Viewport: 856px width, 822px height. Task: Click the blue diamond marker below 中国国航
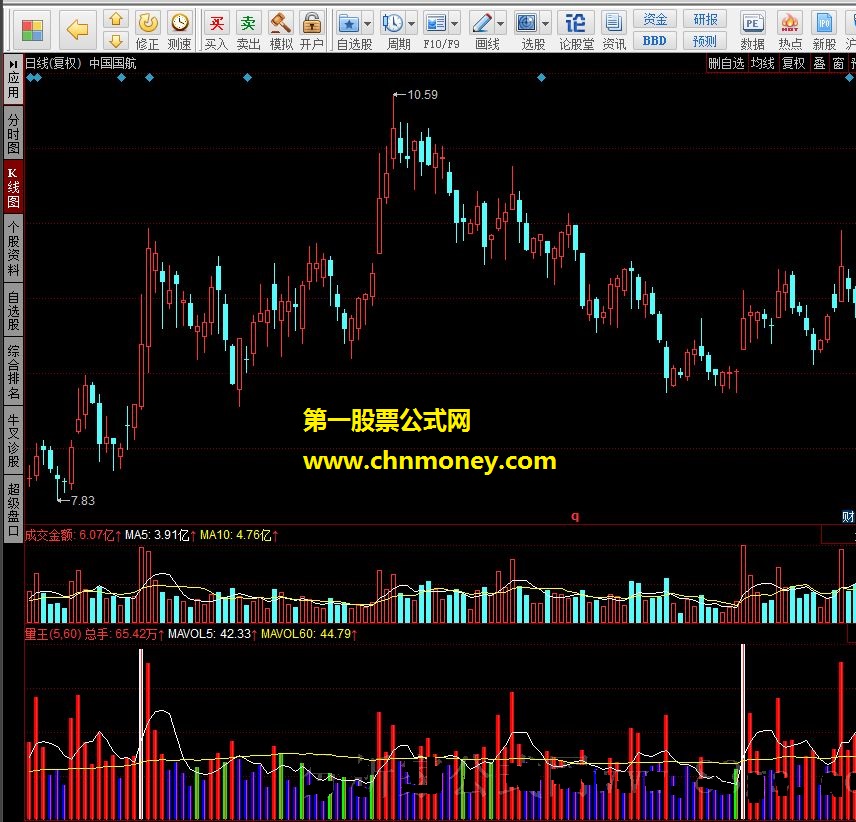coord(122,78)
